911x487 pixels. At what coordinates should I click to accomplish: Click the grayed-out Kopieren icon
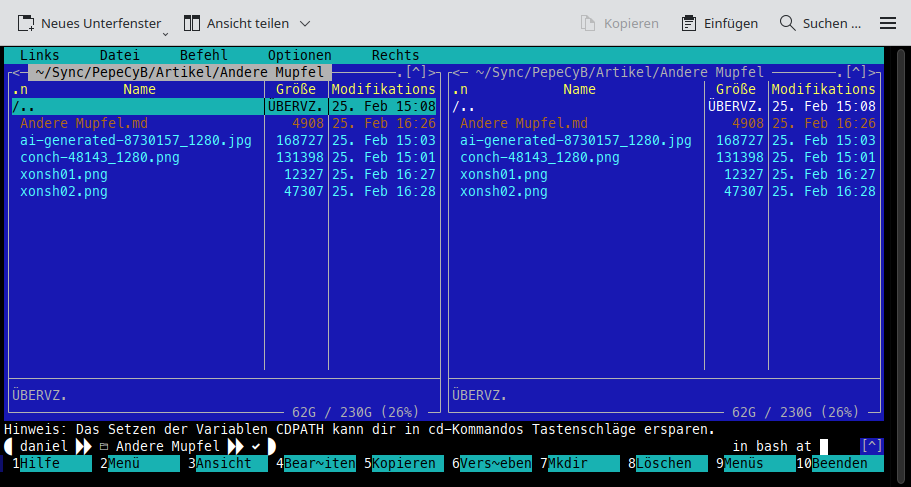click(589, 23)
